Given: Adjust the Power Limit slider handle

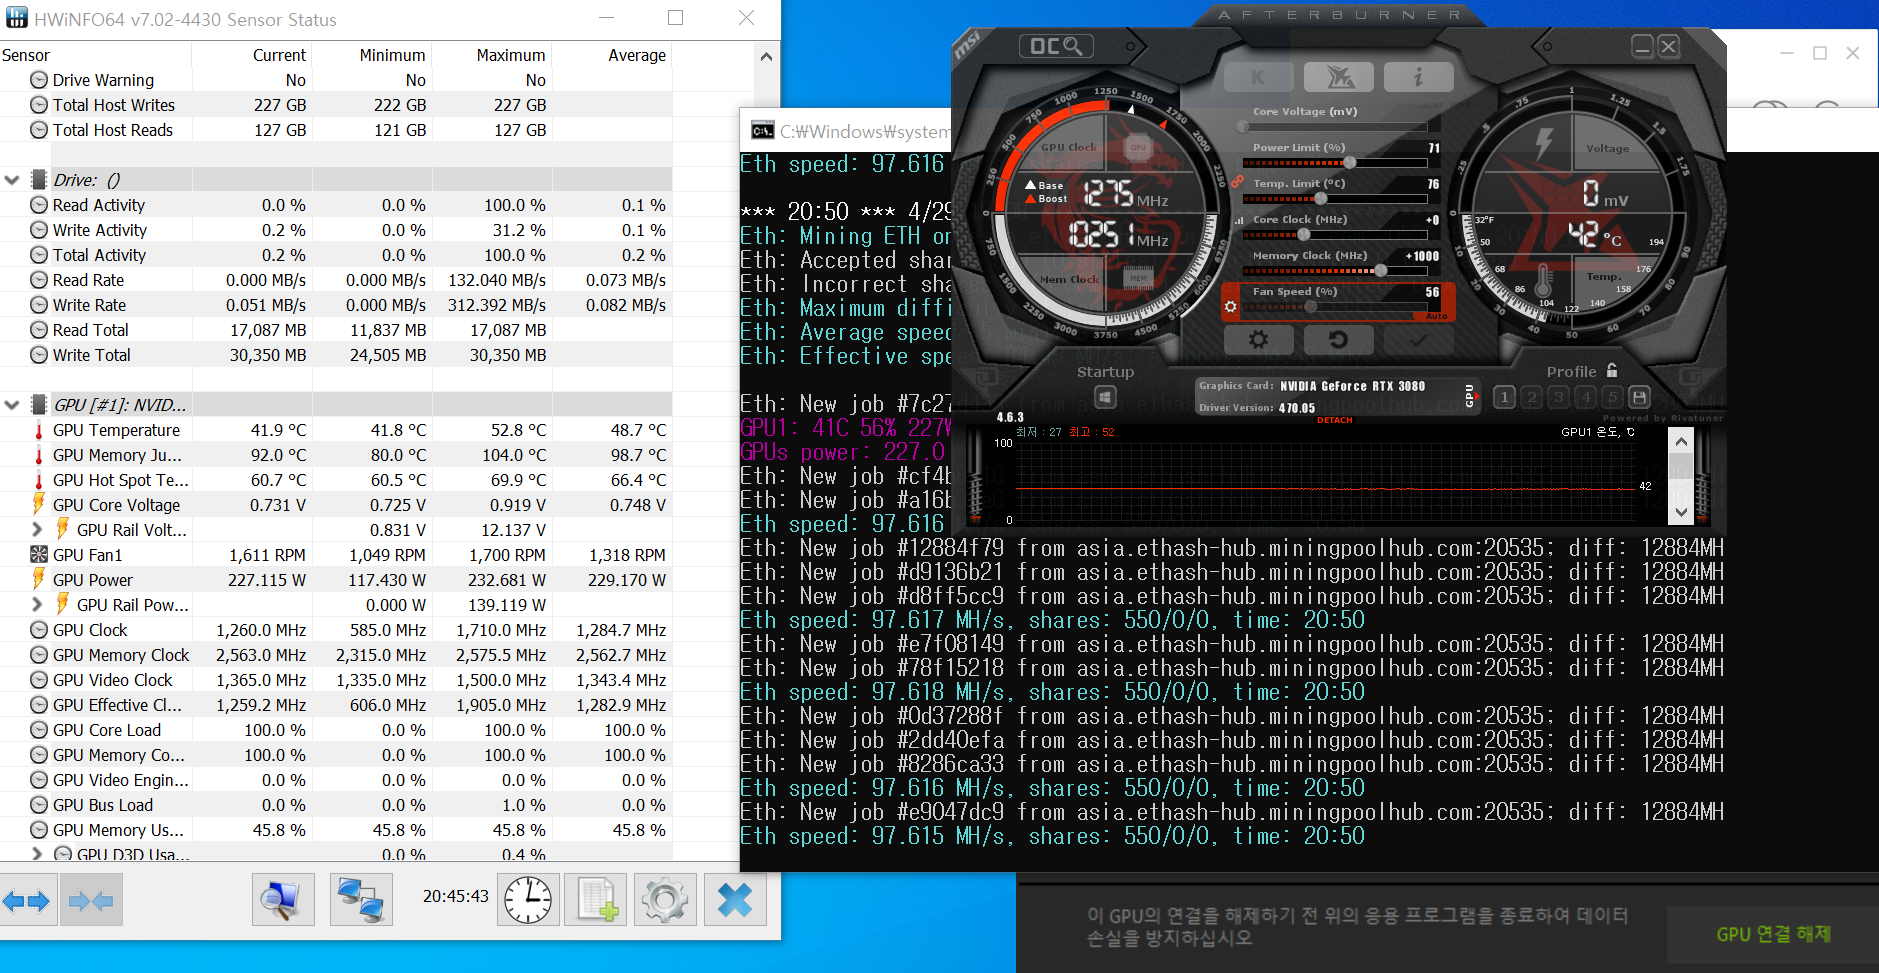Looking at the screenshot, I should pyautogui.click(x=1350, y=162).
